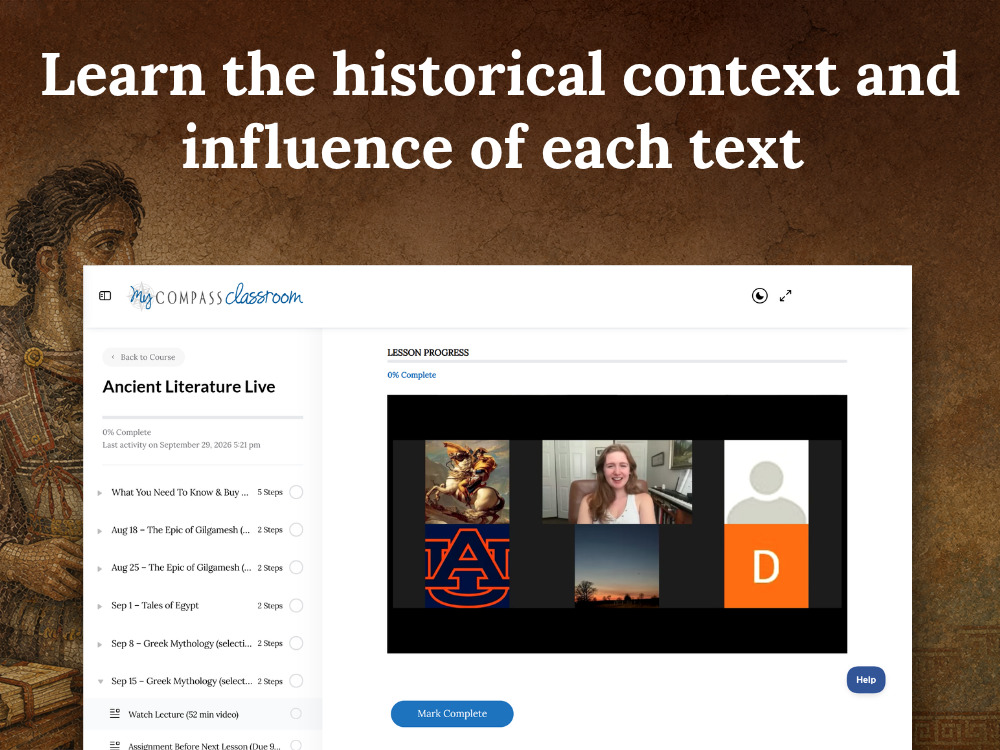The width and height of the screenshot is (1000, 750).
Task: Toggle completion circle for Aug 25 lesson
Action: [296, 568]
